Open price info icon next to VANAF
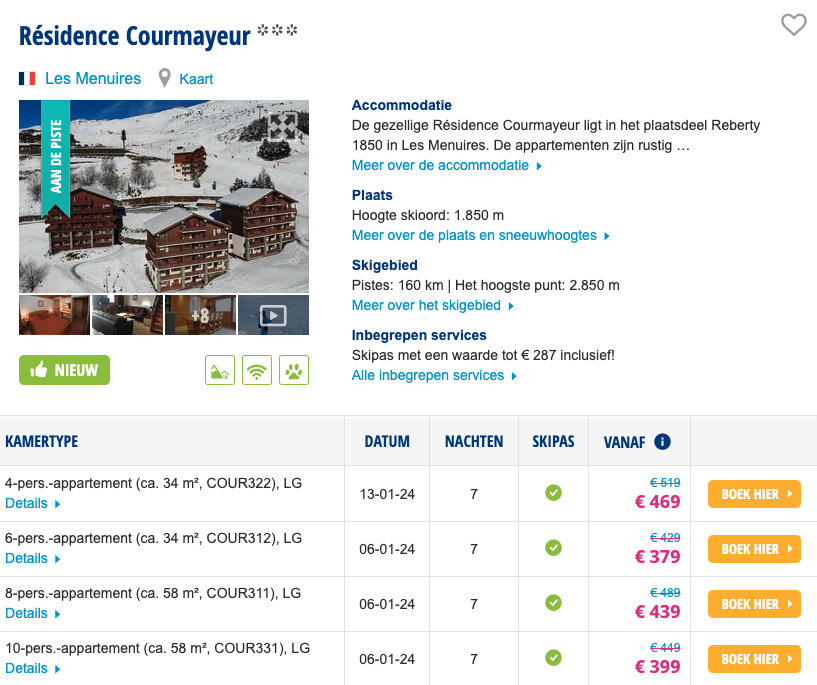This screenshot has height=685, width=817. tap(662, 441)
